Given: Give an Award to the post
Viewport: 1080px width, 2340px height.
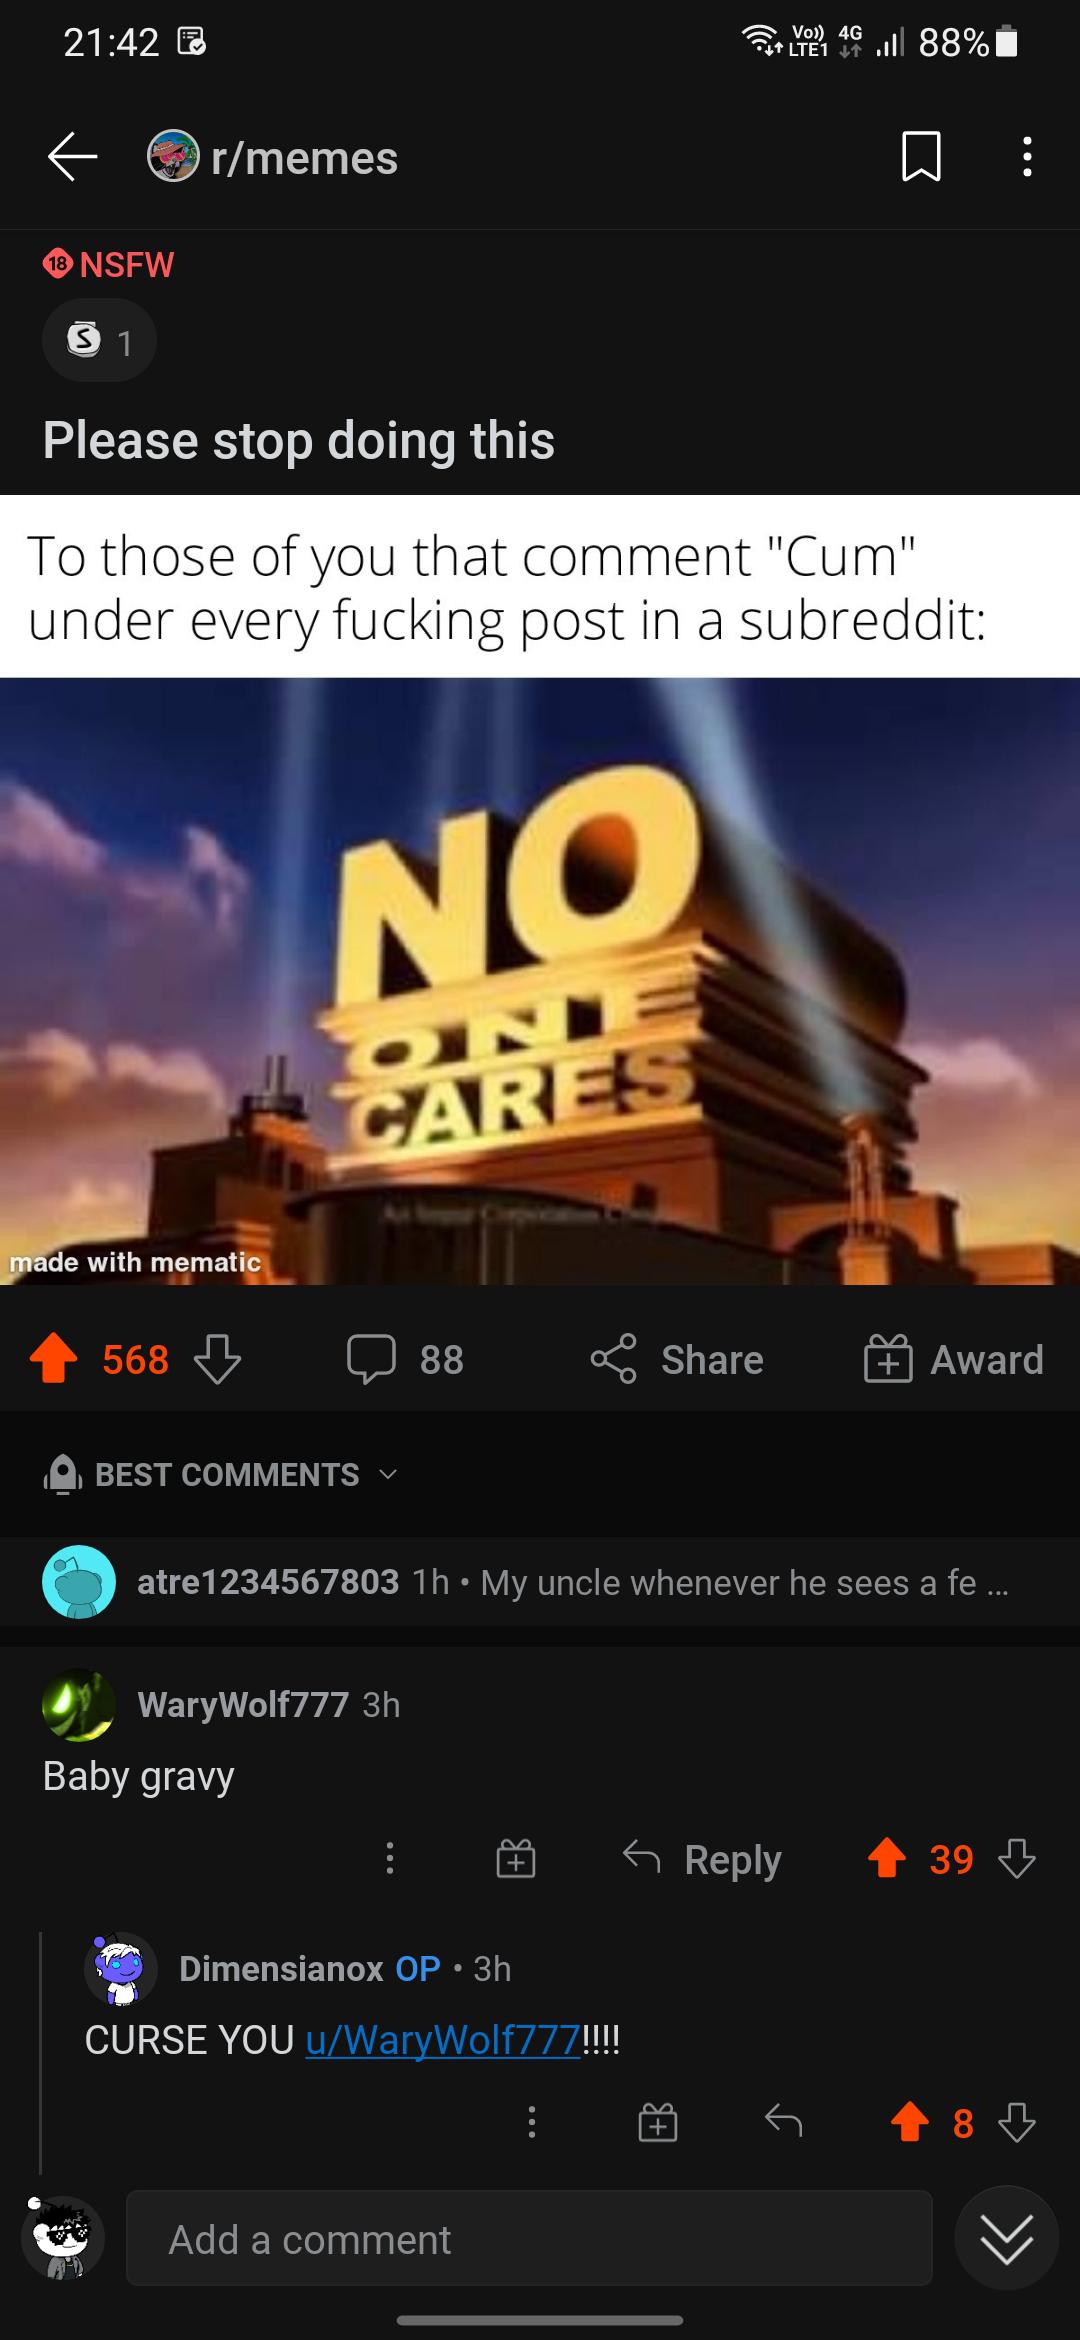Looking at the screenshot, I should point(954,1360).
